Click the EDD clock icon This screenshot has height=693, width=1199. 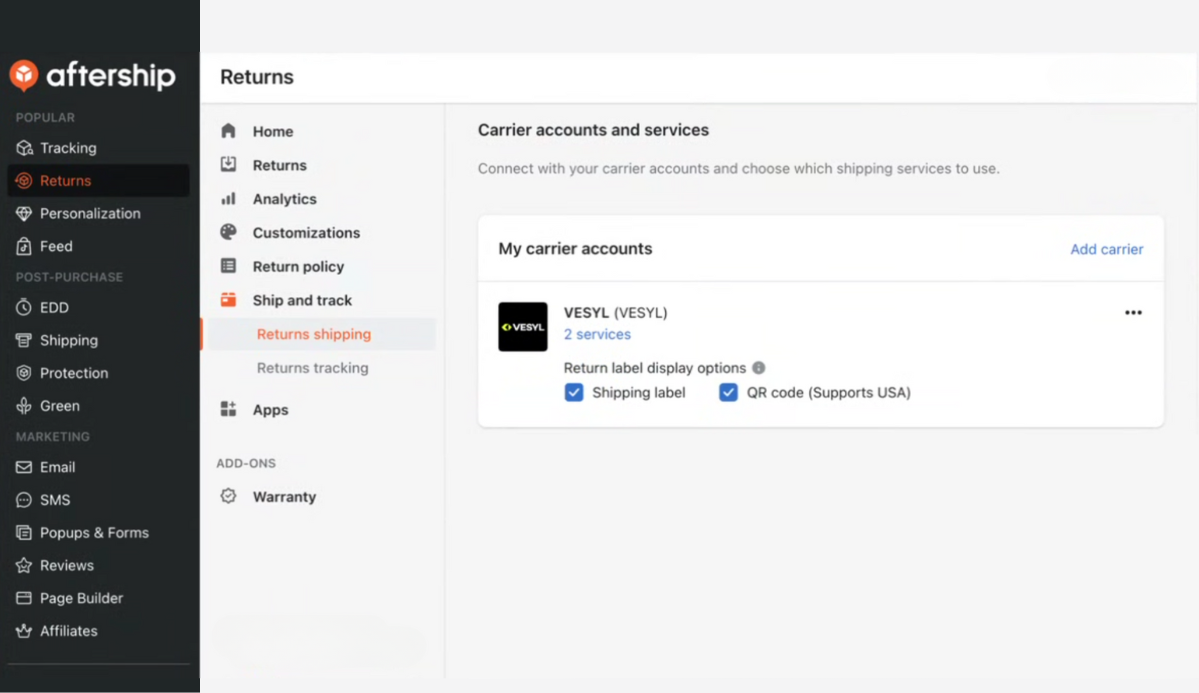tap(24, 307)
